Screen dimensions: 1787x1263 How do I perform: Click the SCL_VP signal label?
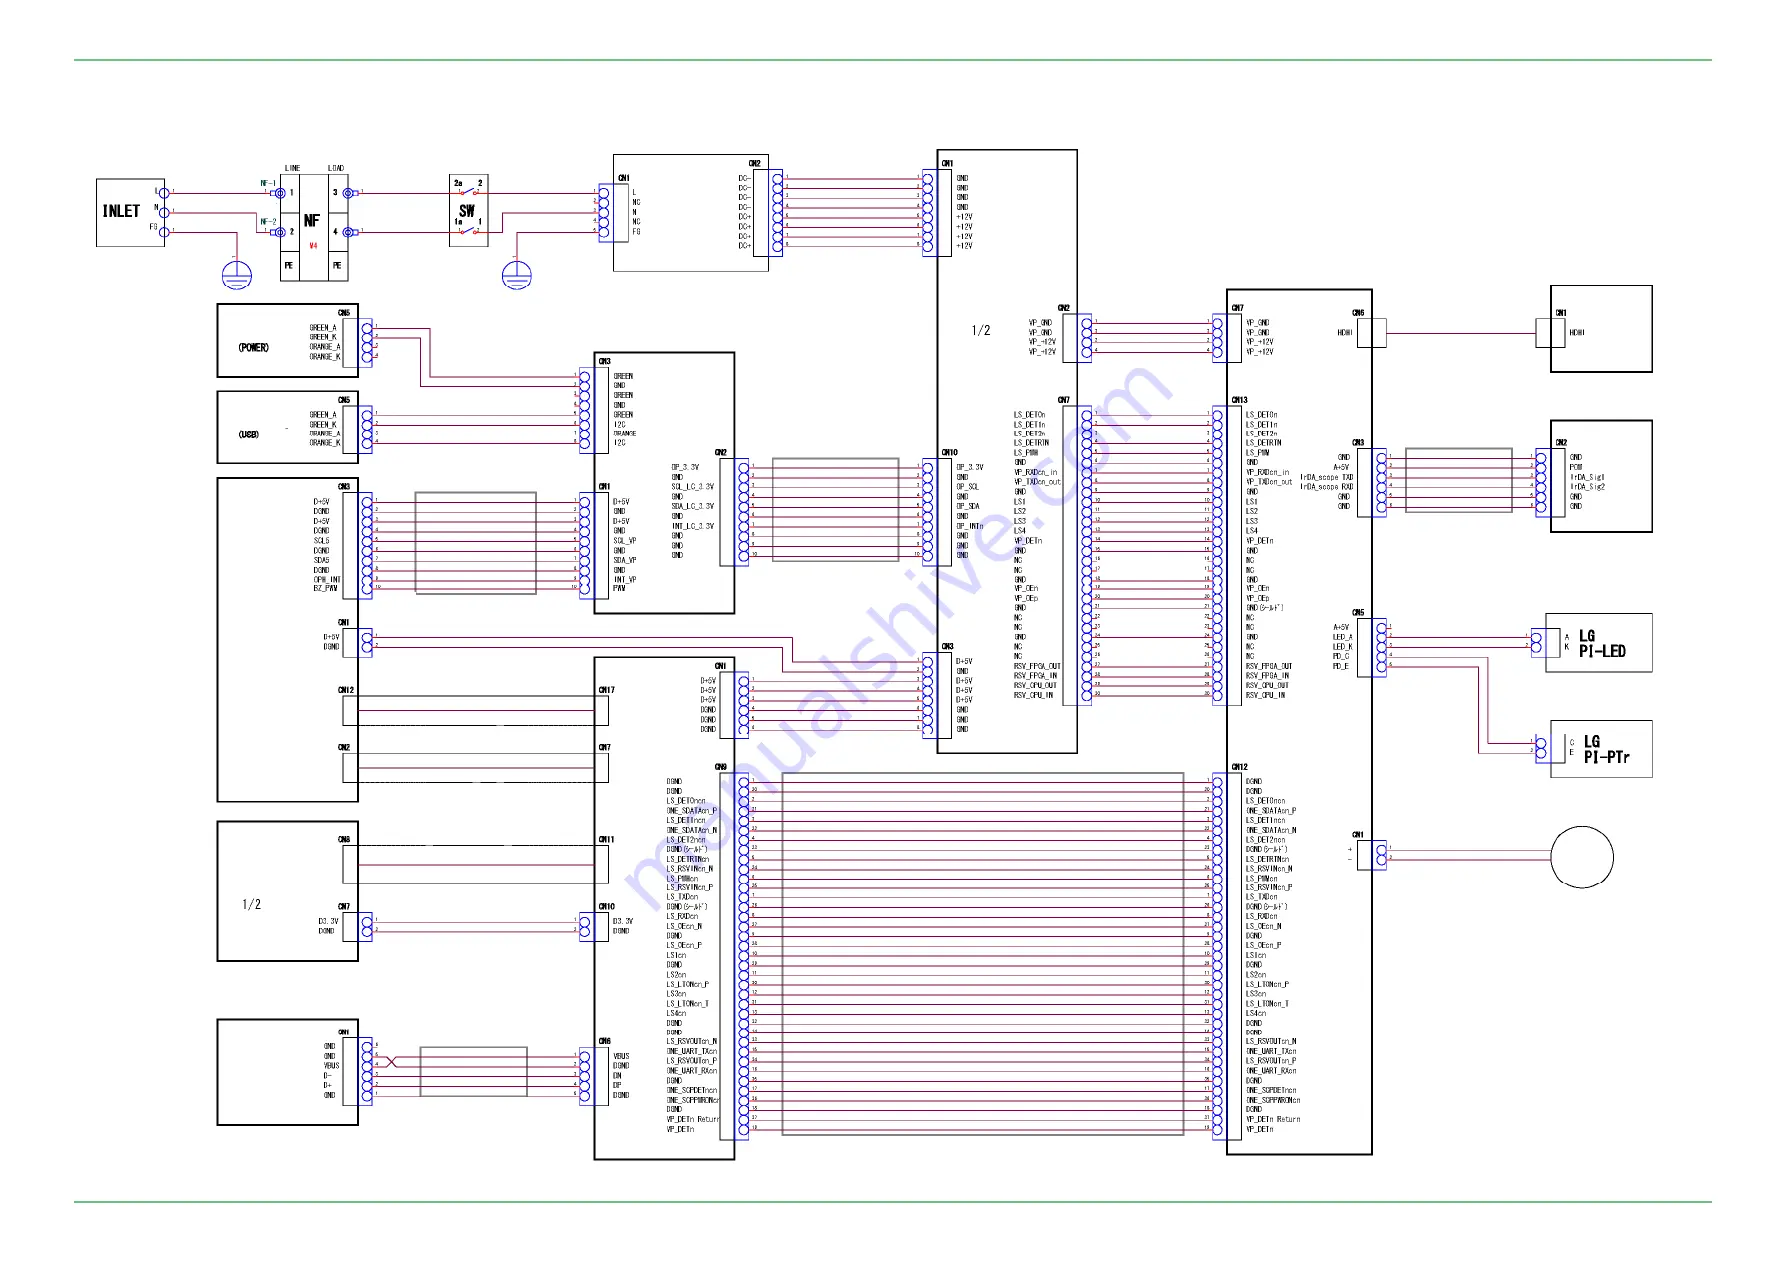click(x=625, y=541)
